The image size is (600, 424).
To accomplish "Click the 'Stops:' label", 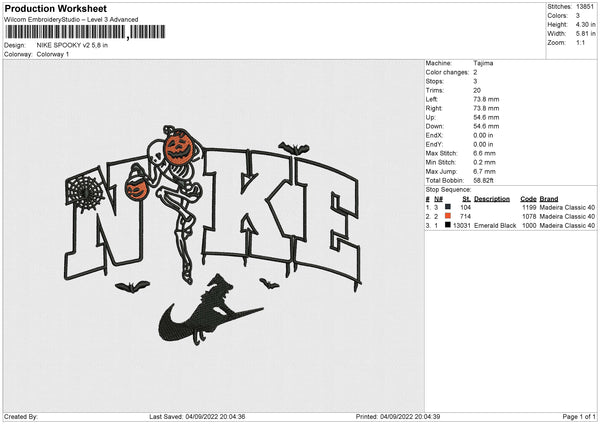I will (x=435, y=81).
